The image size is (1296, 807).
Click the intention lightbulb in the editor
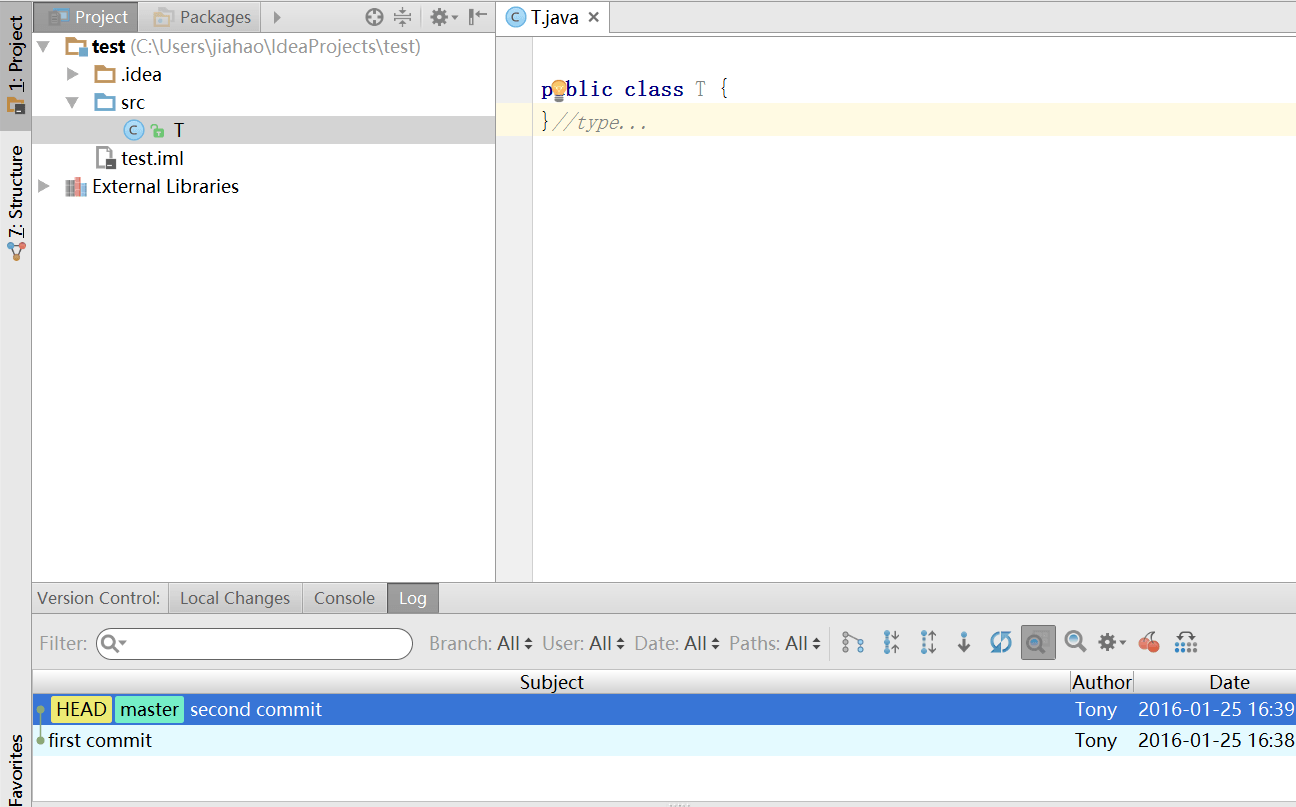[559, 91]
